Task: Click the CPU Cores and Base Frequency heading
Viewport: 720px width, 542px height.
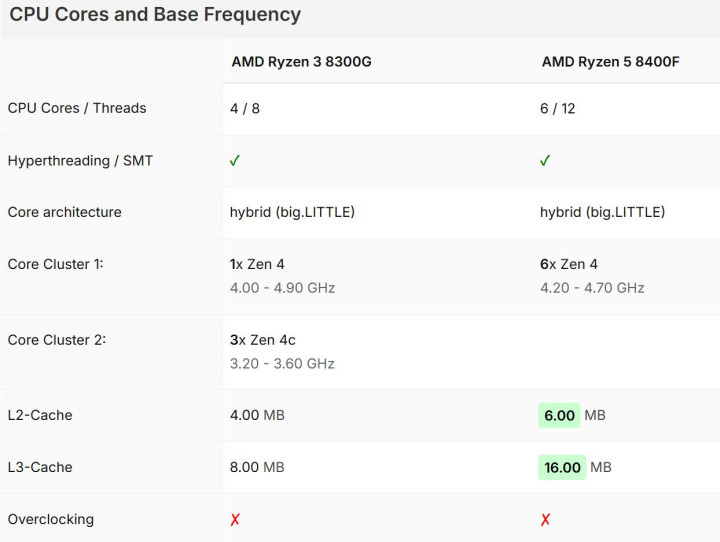Action: click(155, 15)
